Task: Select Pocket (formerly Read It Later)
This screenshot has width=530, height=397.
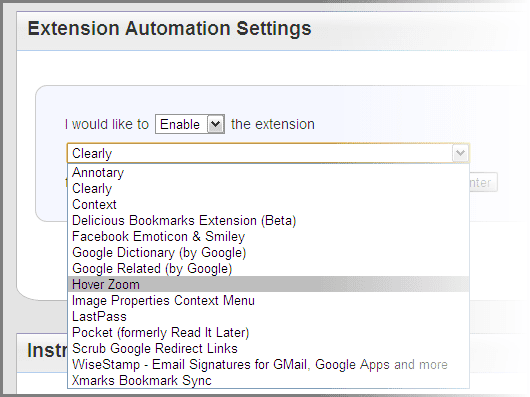Action: click(x=268, y=332)
